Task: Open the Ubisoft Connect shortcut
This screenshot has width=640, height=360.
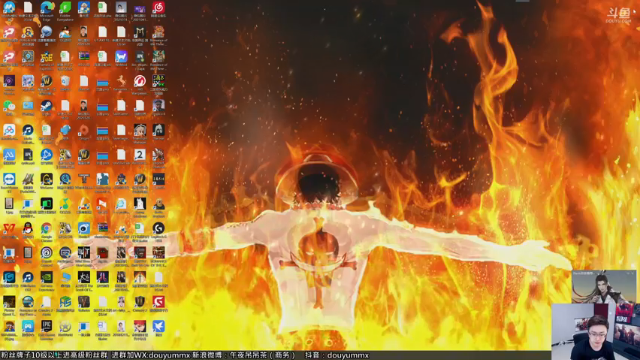Action: 47,253
